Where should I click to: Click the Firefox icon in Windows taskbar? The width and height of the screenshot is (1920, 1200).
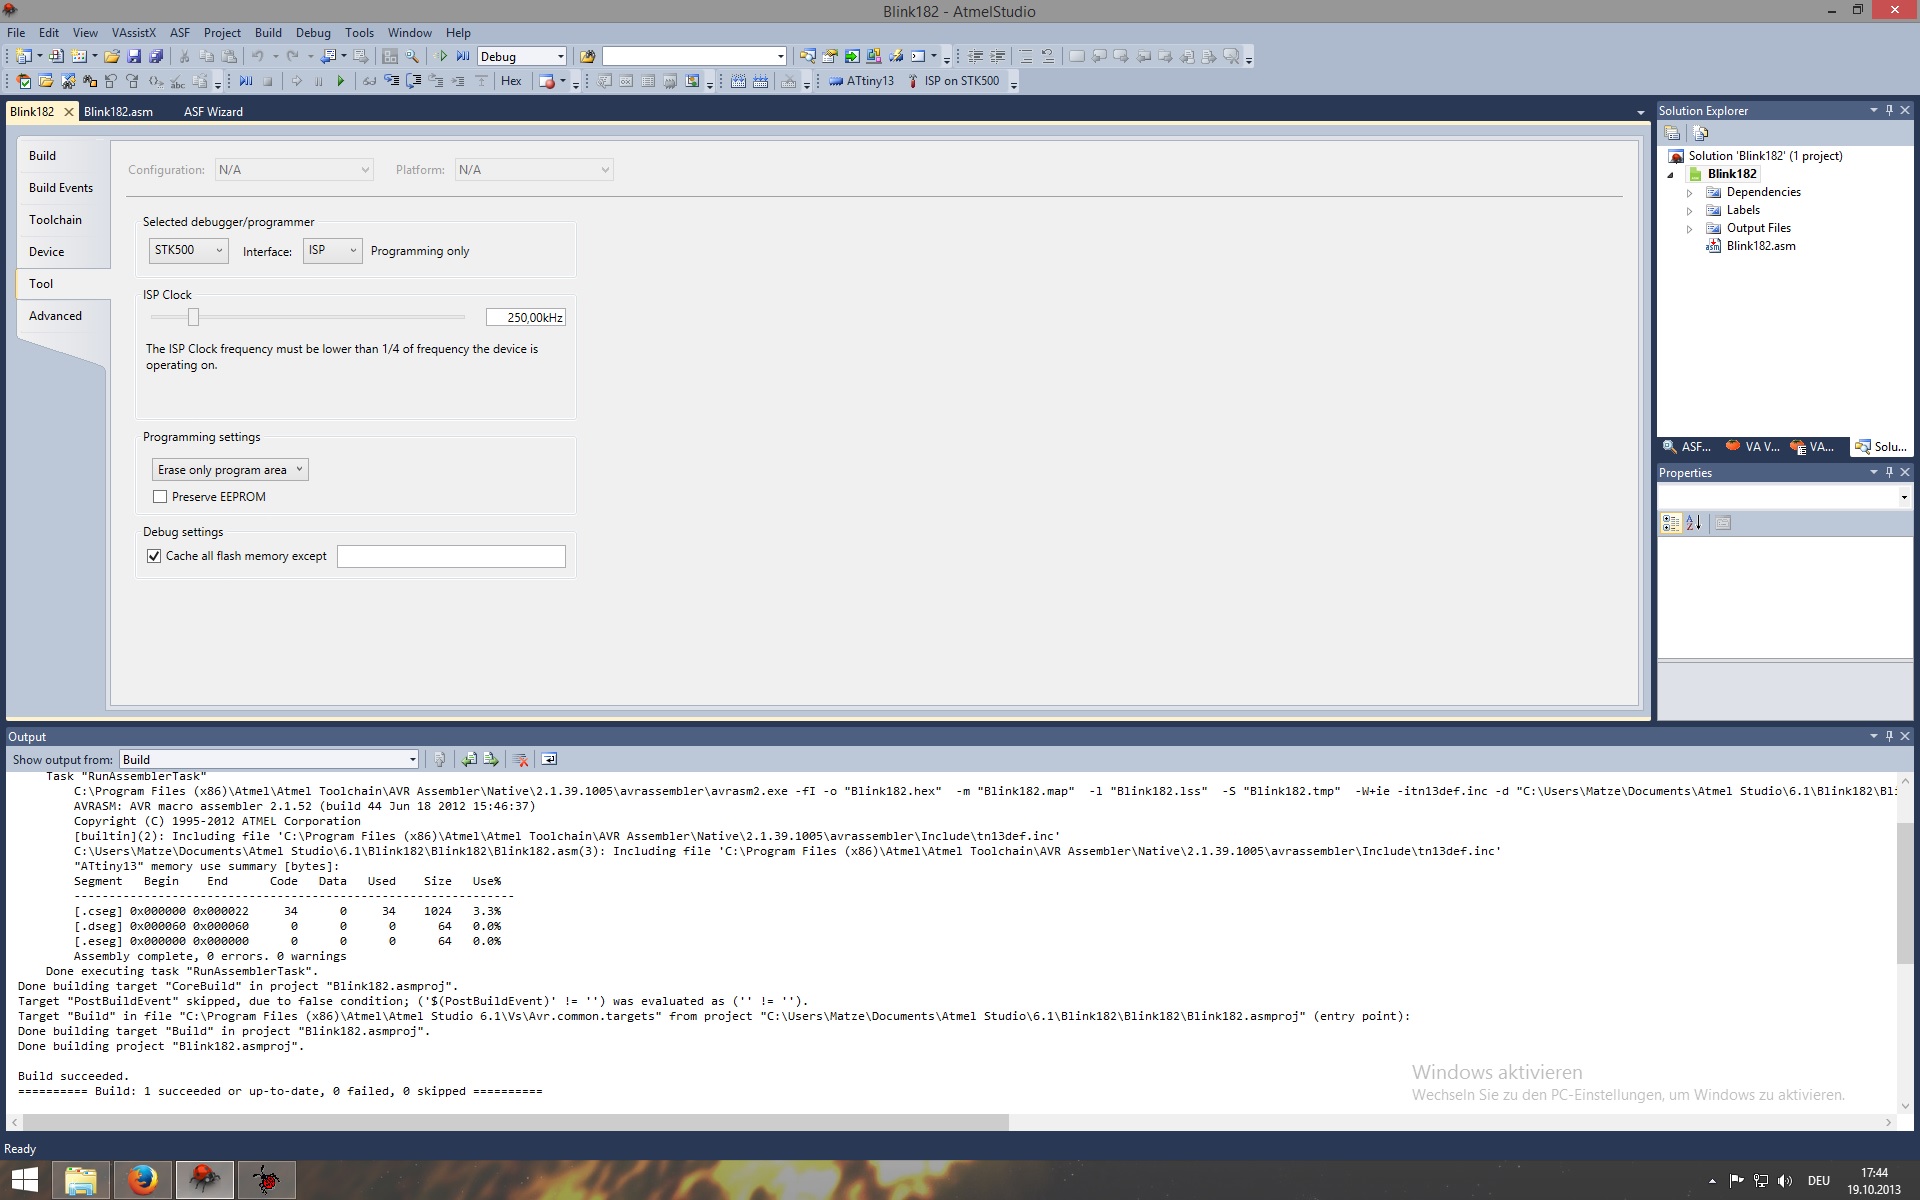[142, 1180]
